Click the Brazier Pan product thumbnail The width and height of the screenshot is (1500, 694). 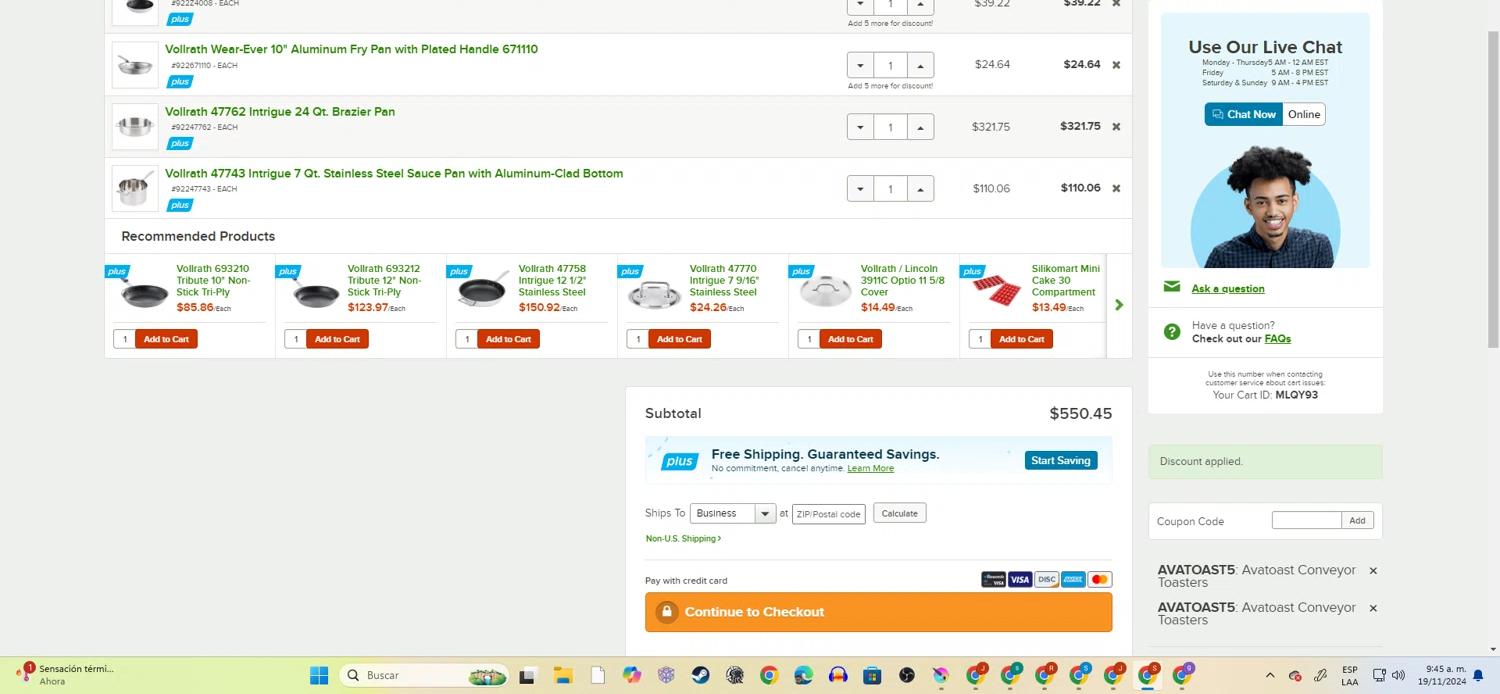[135, 127]
